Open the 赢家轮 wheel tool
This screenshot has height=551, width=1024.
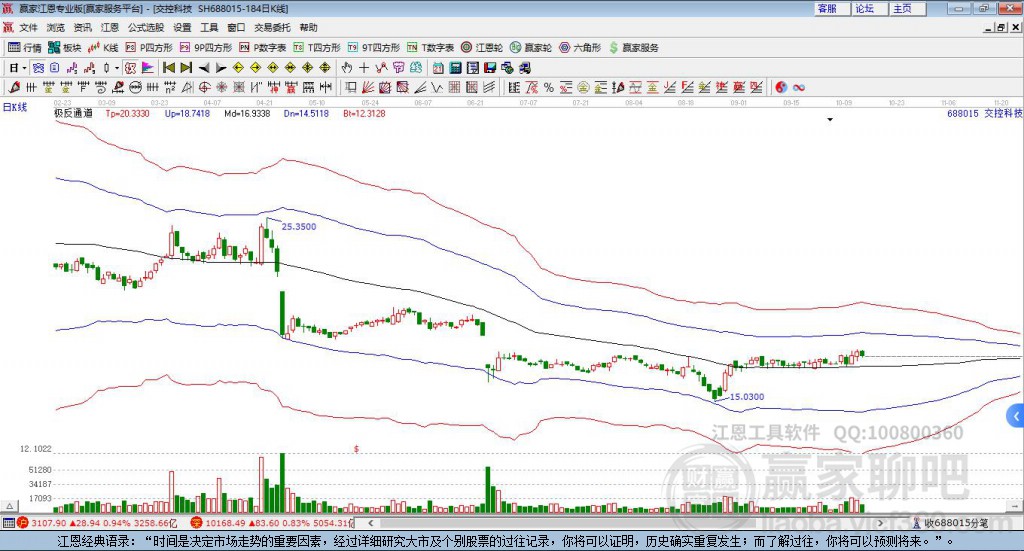click(x=531, y=48)
